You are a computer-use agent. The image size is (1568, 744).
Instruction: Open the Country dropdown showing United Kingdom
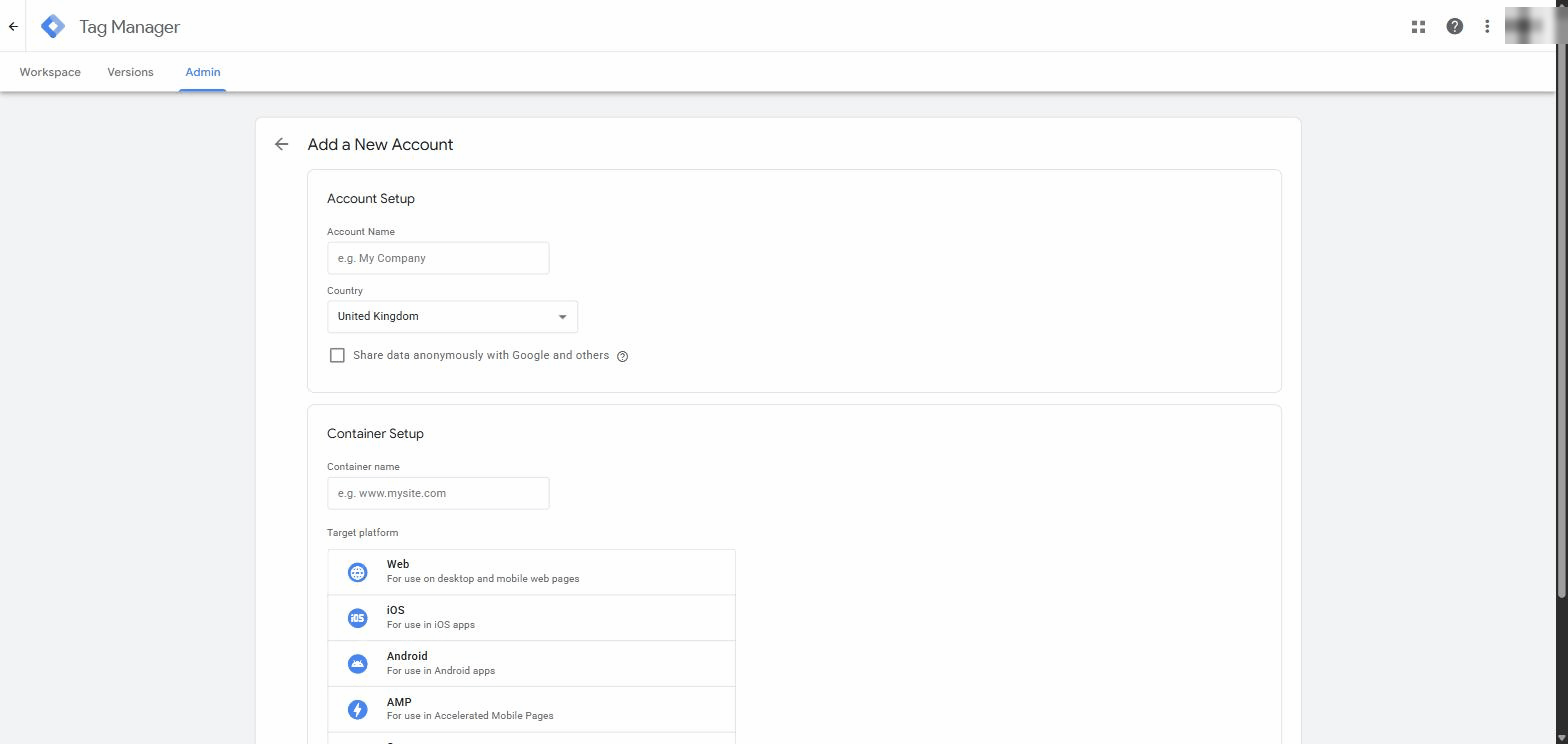click(x=452, y=317)
